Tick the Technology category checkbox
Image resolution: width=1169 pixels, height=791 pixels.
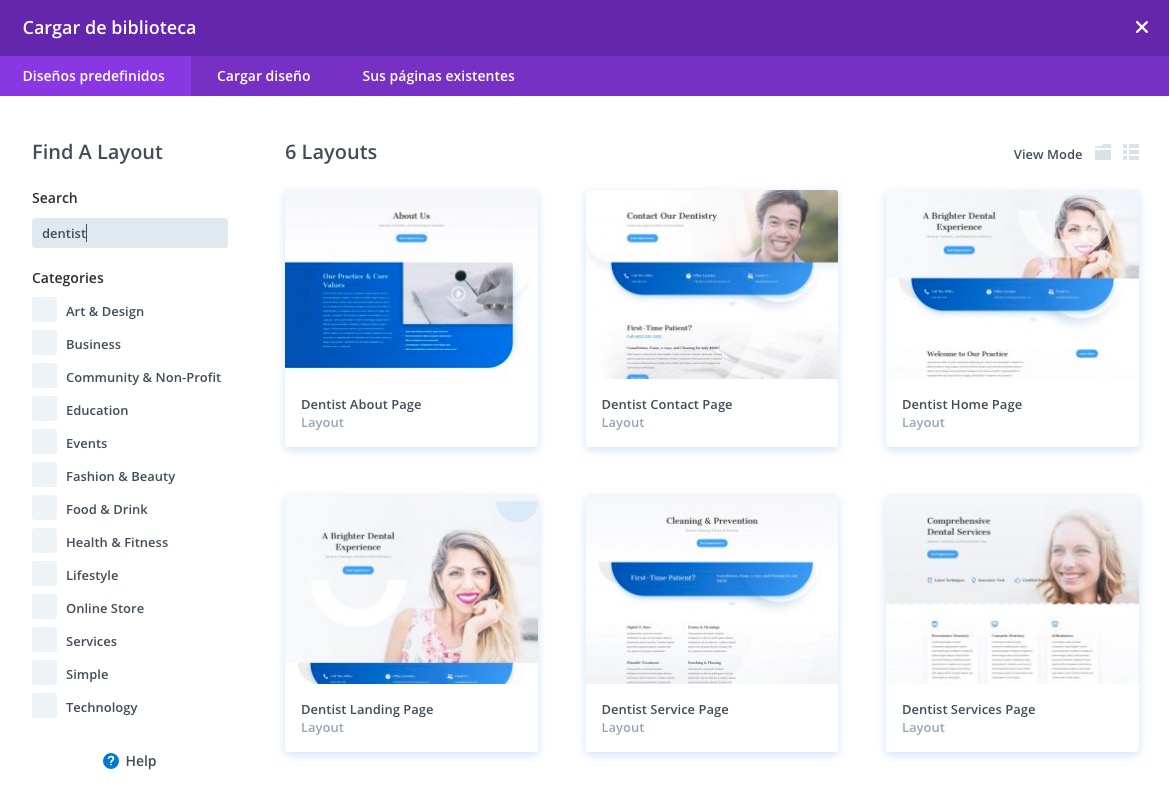[45, 707]
